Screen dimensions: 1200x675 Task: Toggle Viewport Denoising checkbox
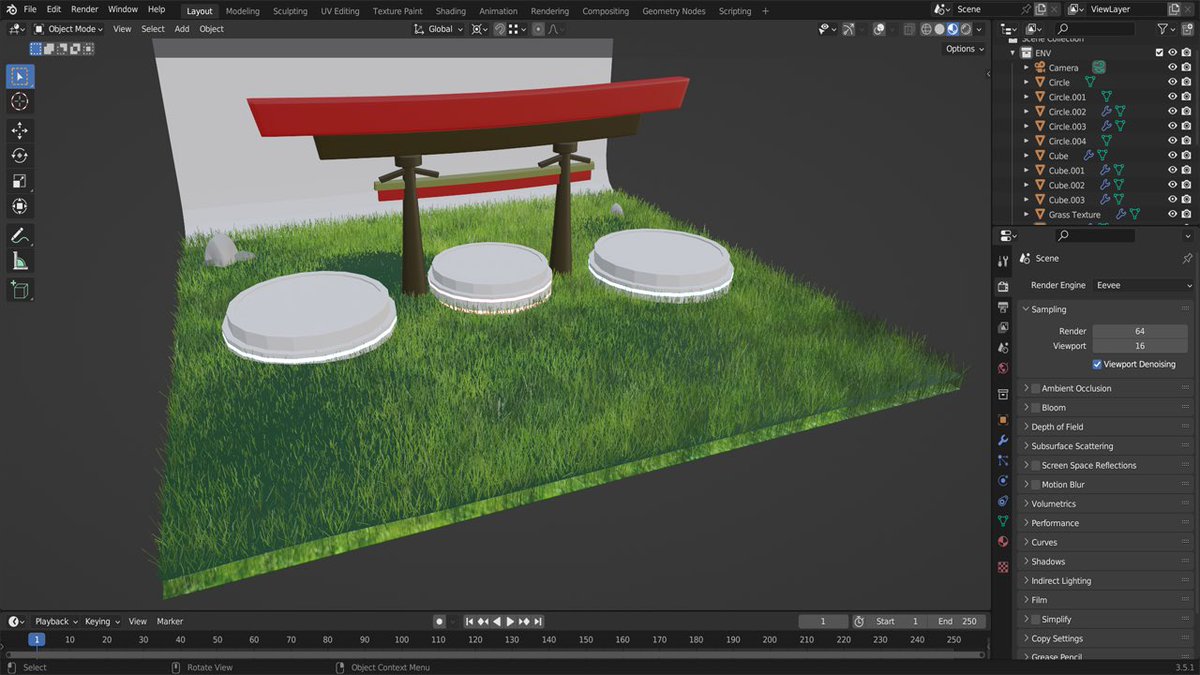1097,364
